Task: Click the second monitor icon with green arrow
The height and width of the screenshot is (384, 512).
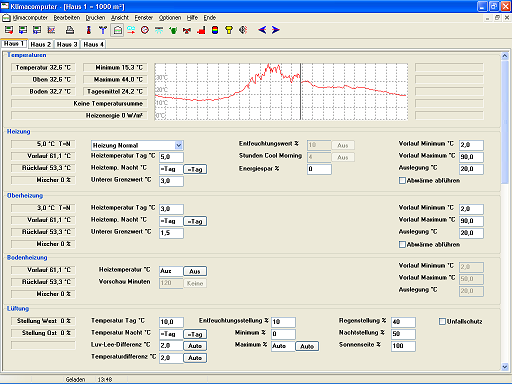Action: click(23, 30)
